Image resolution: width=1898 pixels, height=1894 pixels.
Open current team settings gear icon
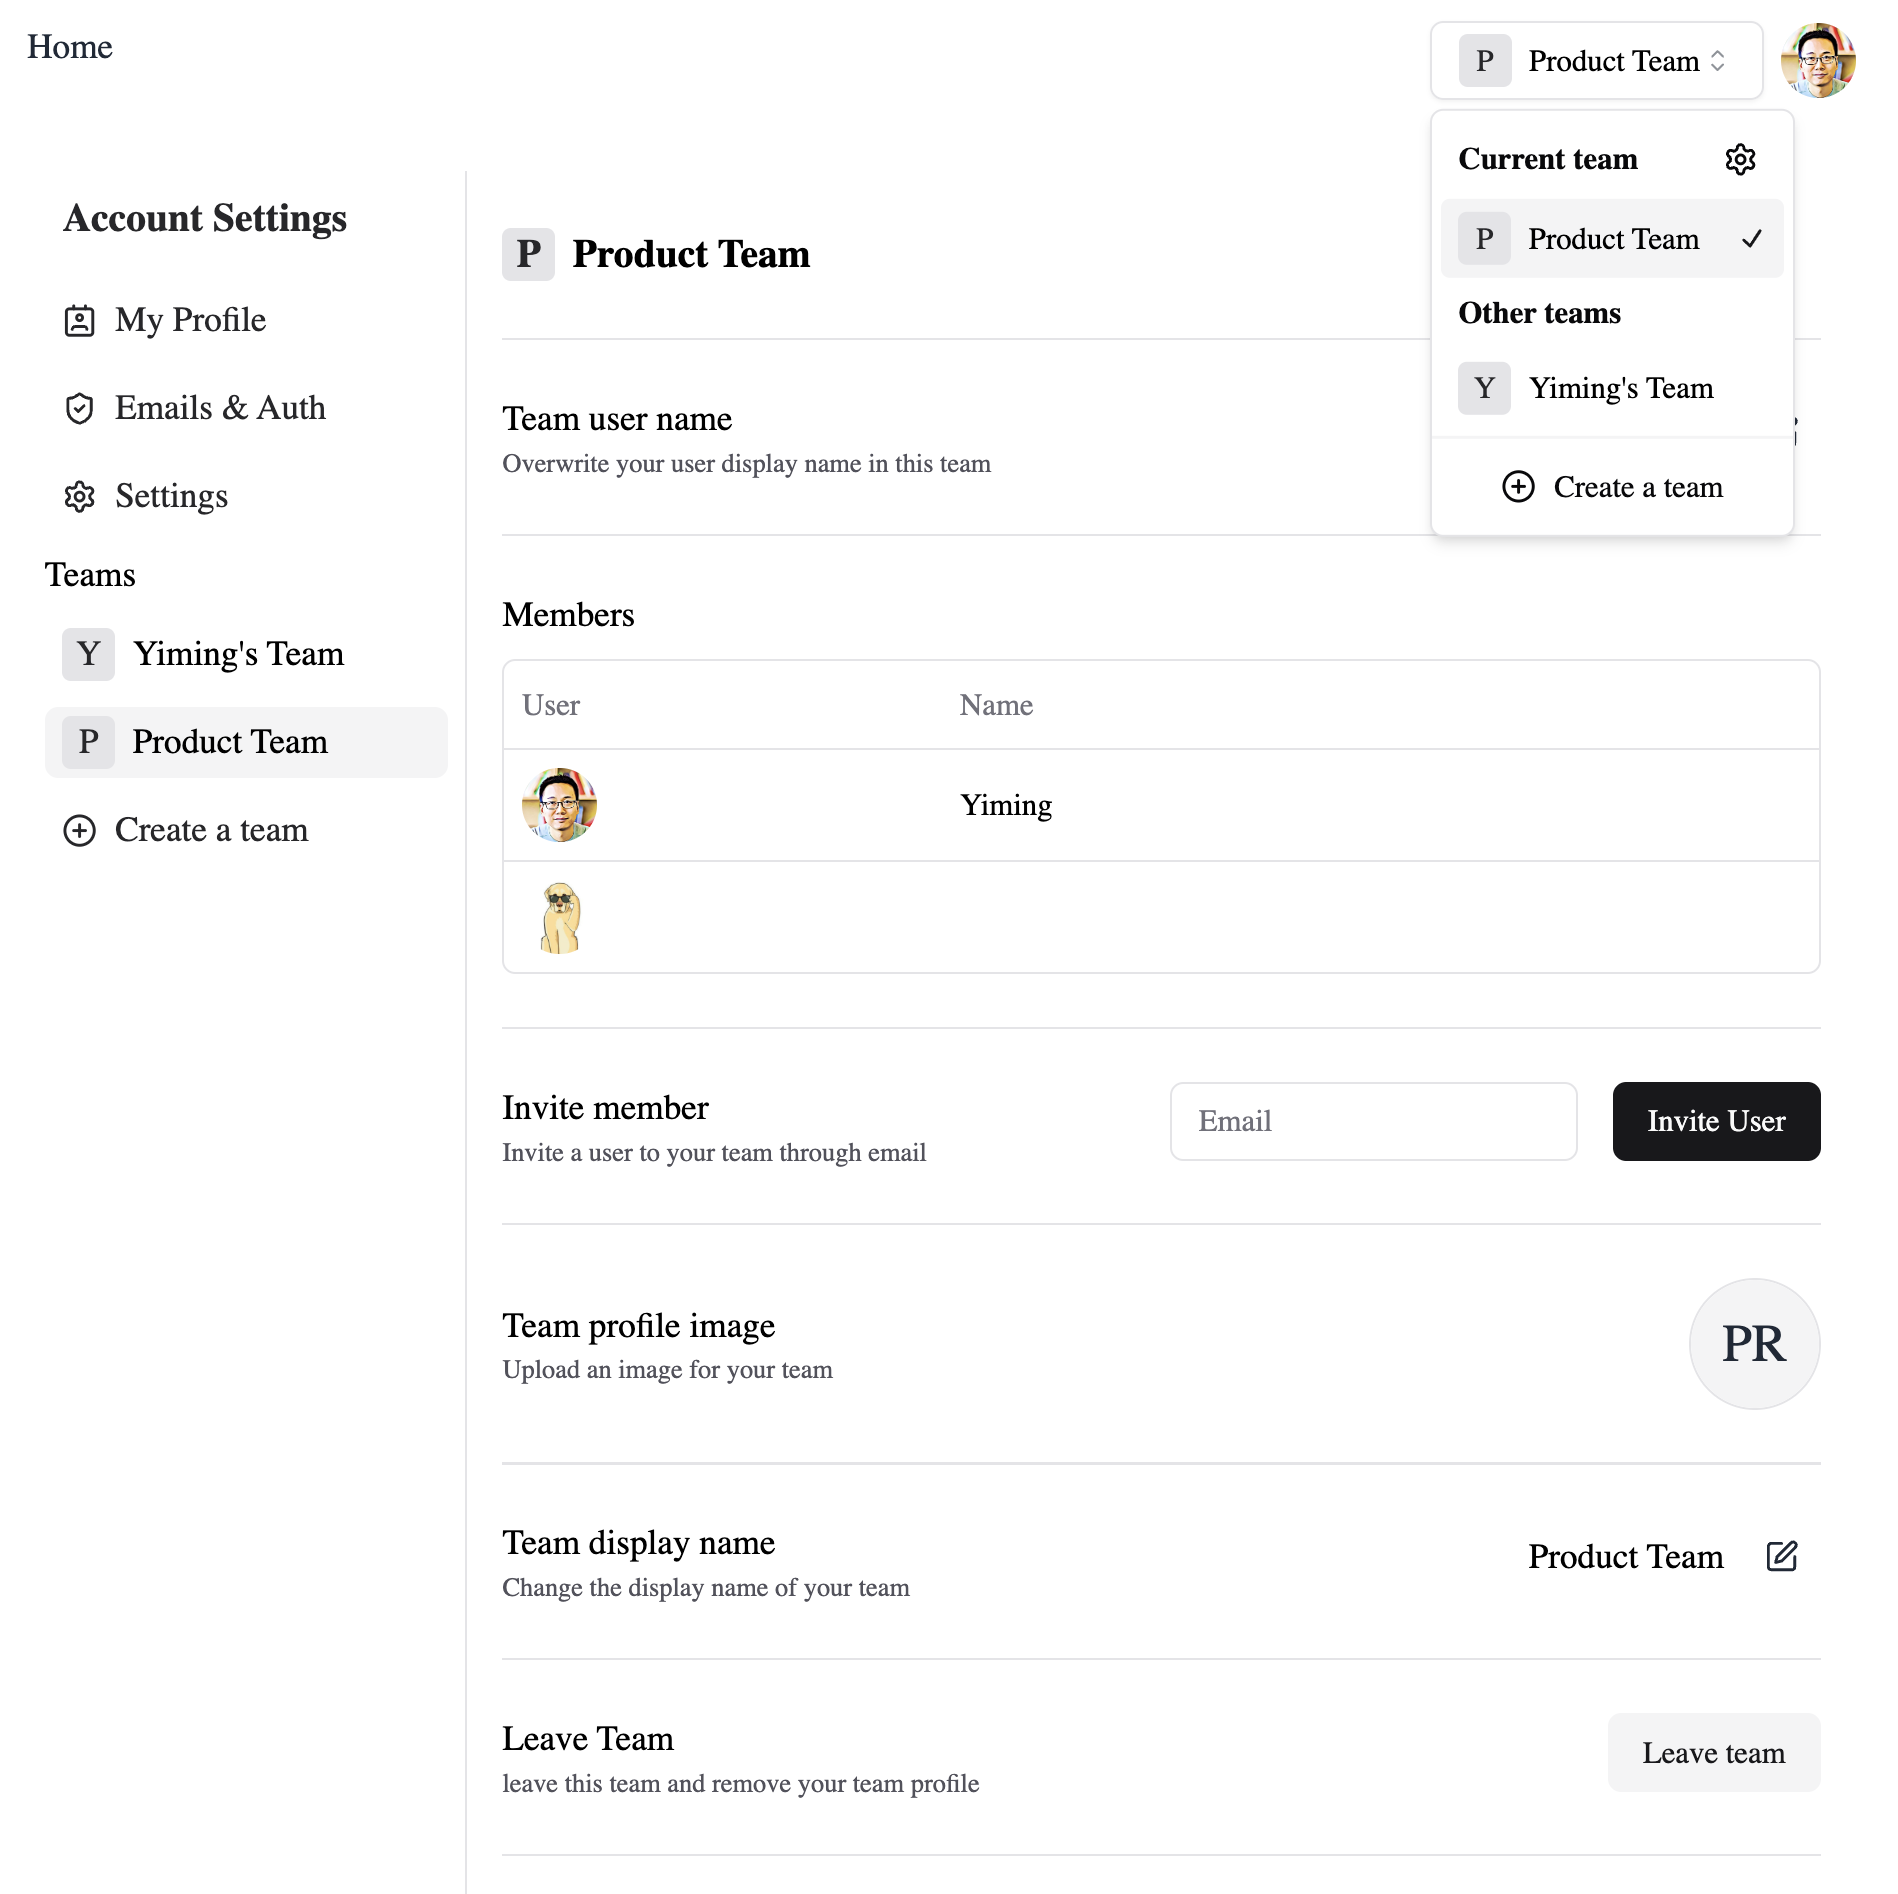pyautogui.click(x=1739, y=159)
